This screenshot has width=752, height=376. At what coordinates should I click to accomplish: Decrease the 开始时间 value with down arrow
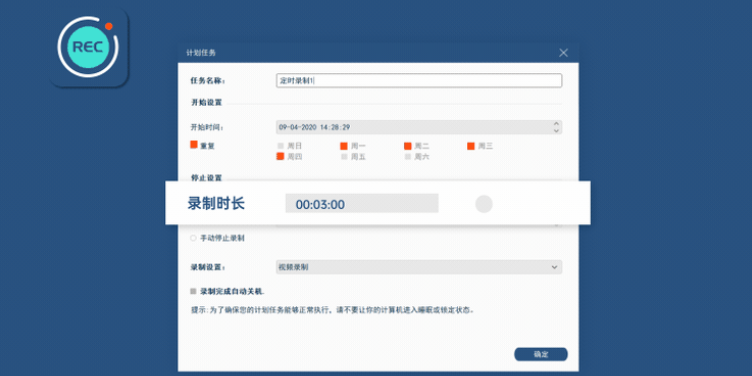point(556,130)
